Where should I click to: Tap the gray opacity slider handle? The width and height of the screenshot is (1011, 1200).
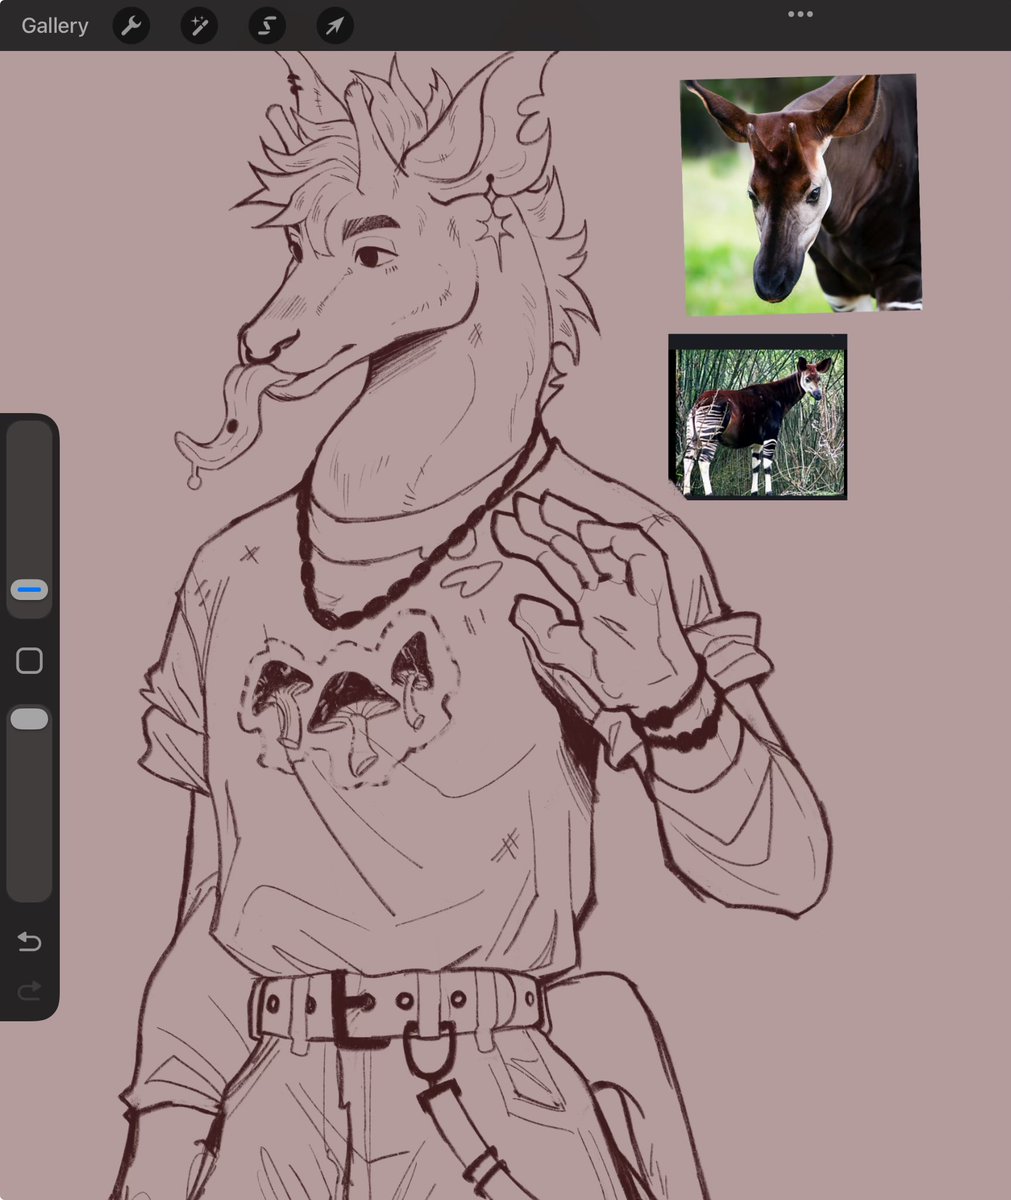(29, 718)
